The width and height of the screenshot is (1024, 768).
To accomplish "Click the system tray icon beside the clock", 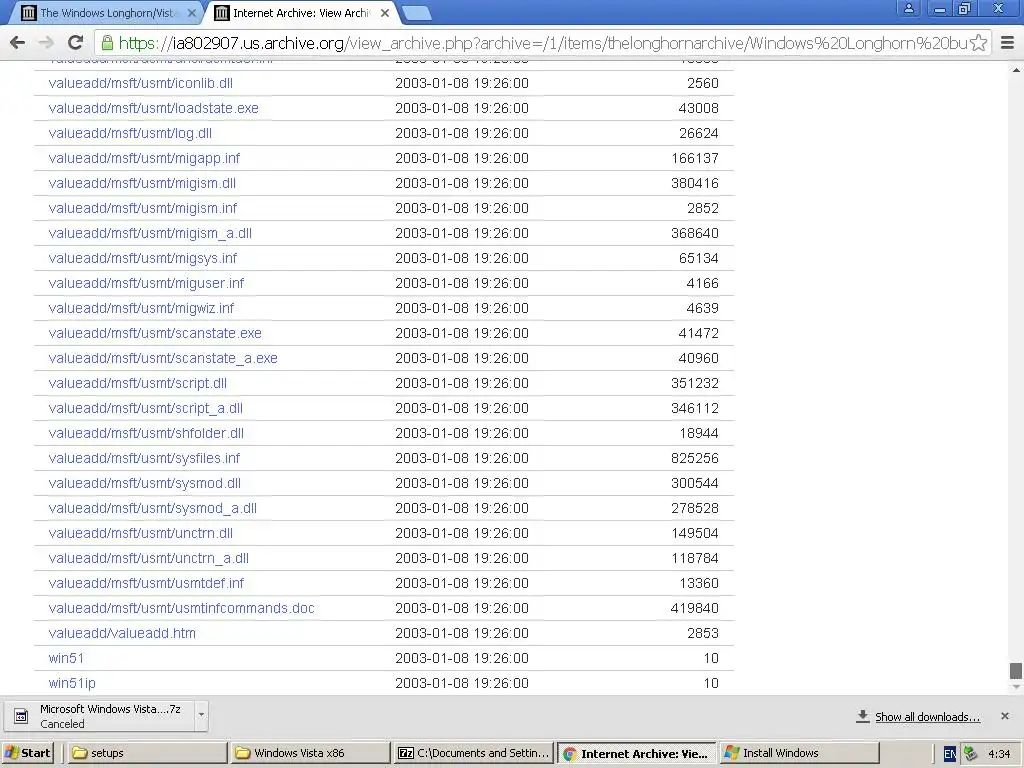I will point(970,754).
